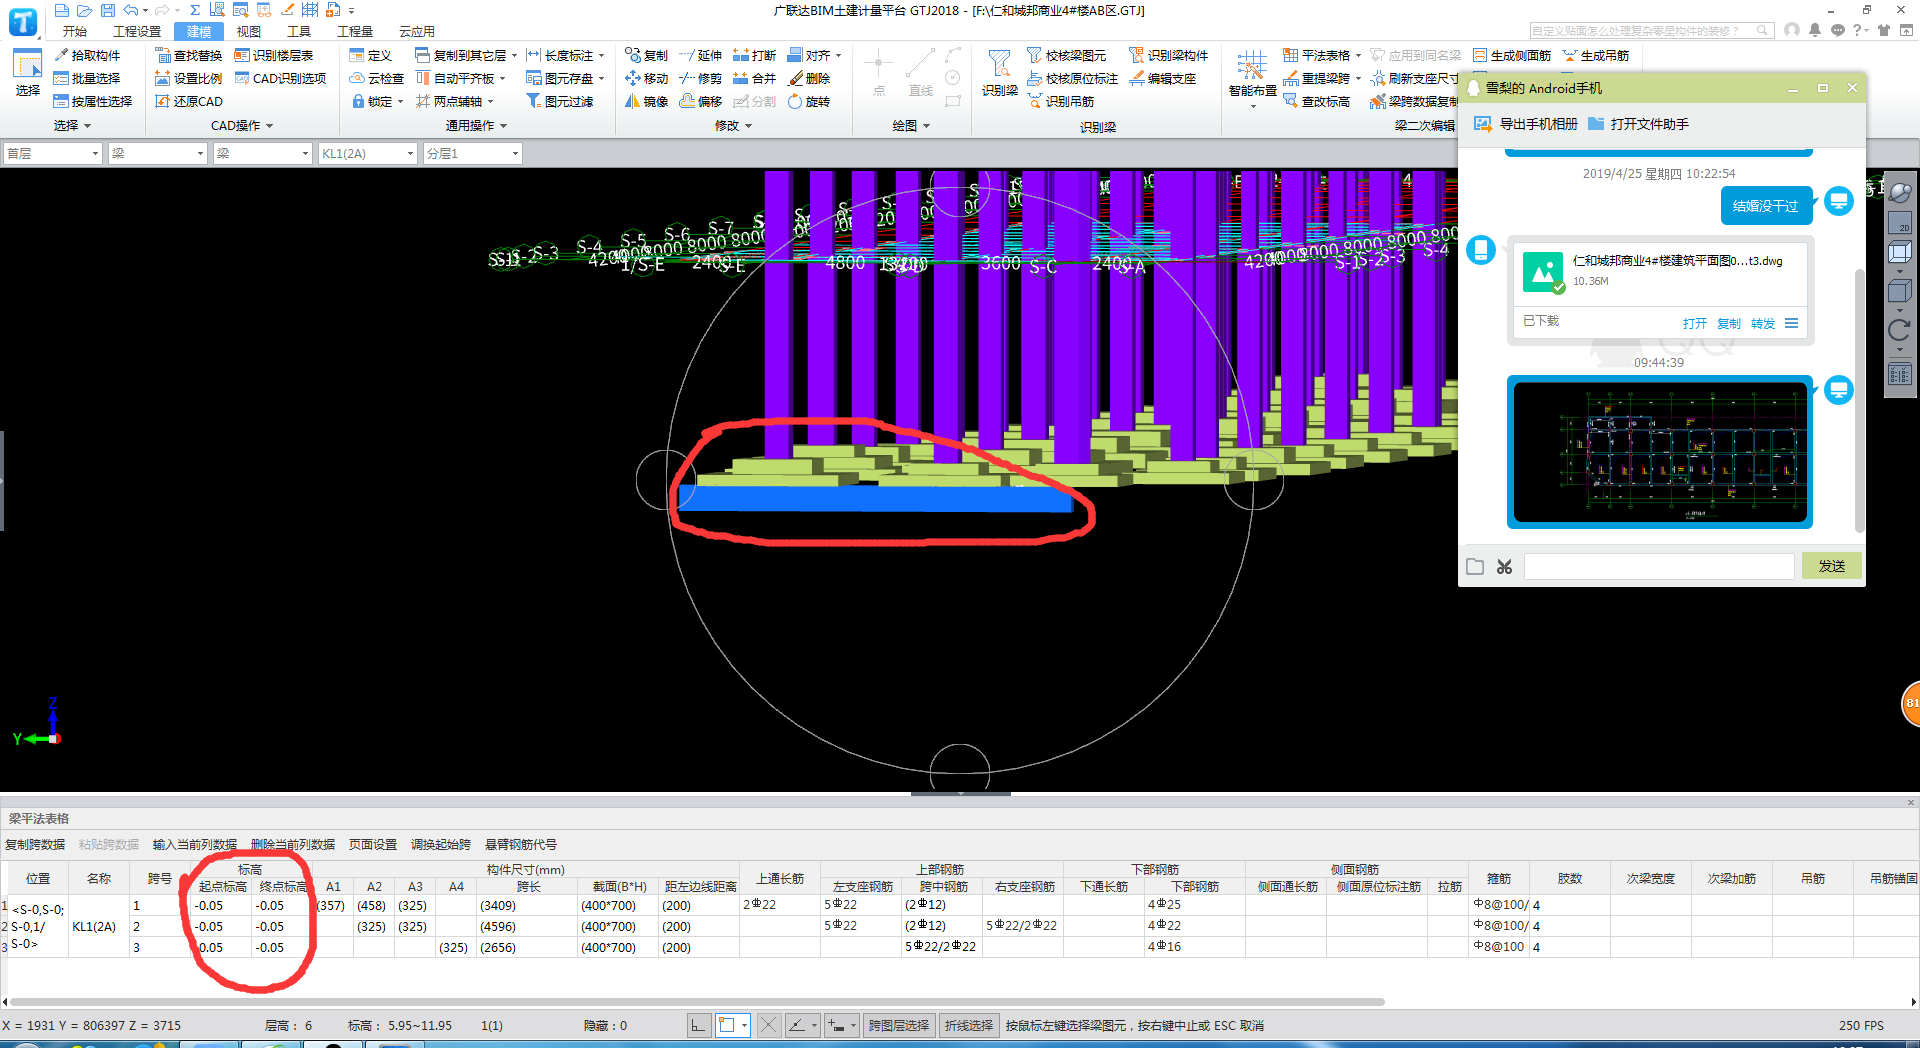Click the 发送 send button in chat

(x=1832, y=566)
